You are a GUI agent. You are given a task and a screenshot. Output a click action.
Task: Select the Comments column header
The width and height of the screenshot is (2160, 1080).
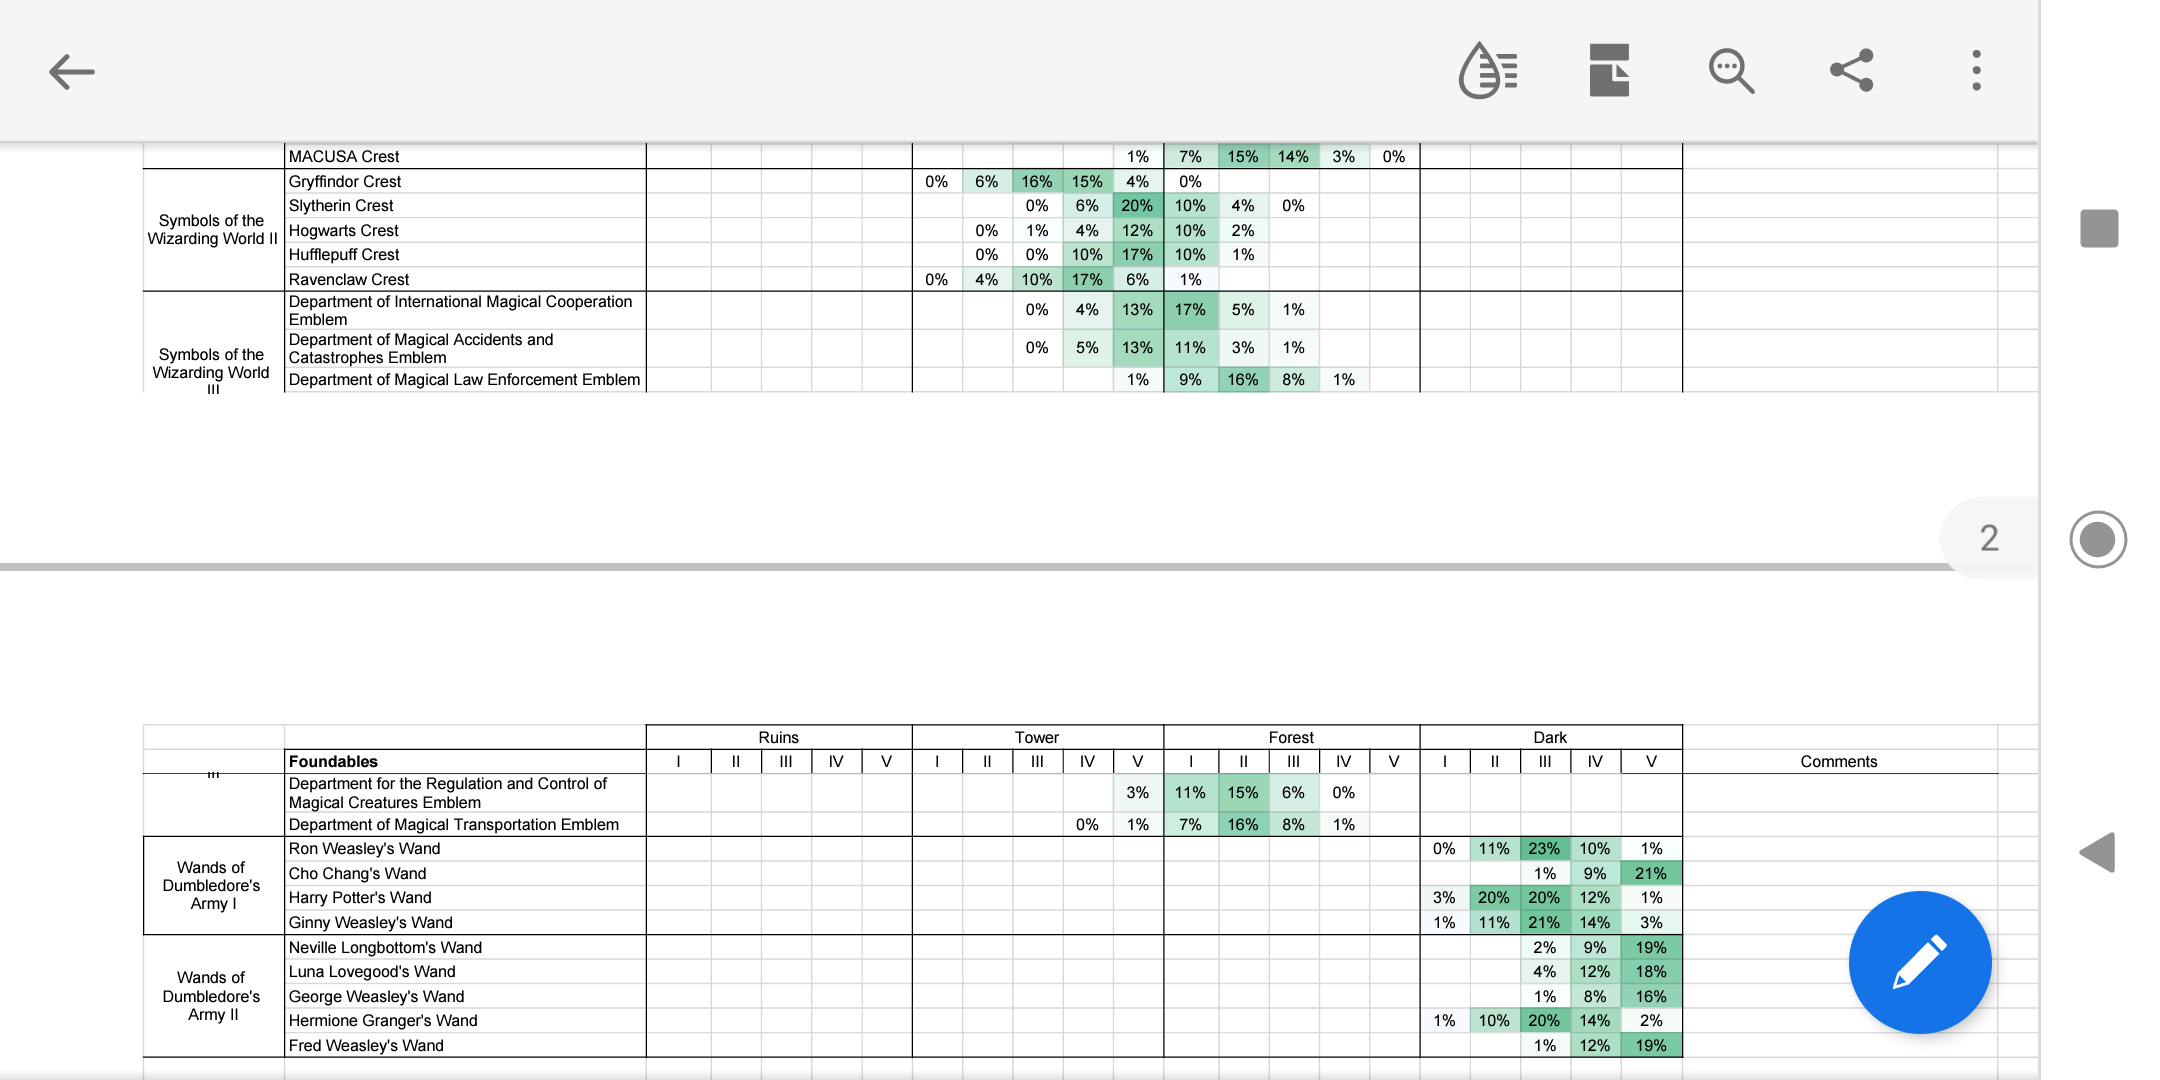click(1838, 761)
